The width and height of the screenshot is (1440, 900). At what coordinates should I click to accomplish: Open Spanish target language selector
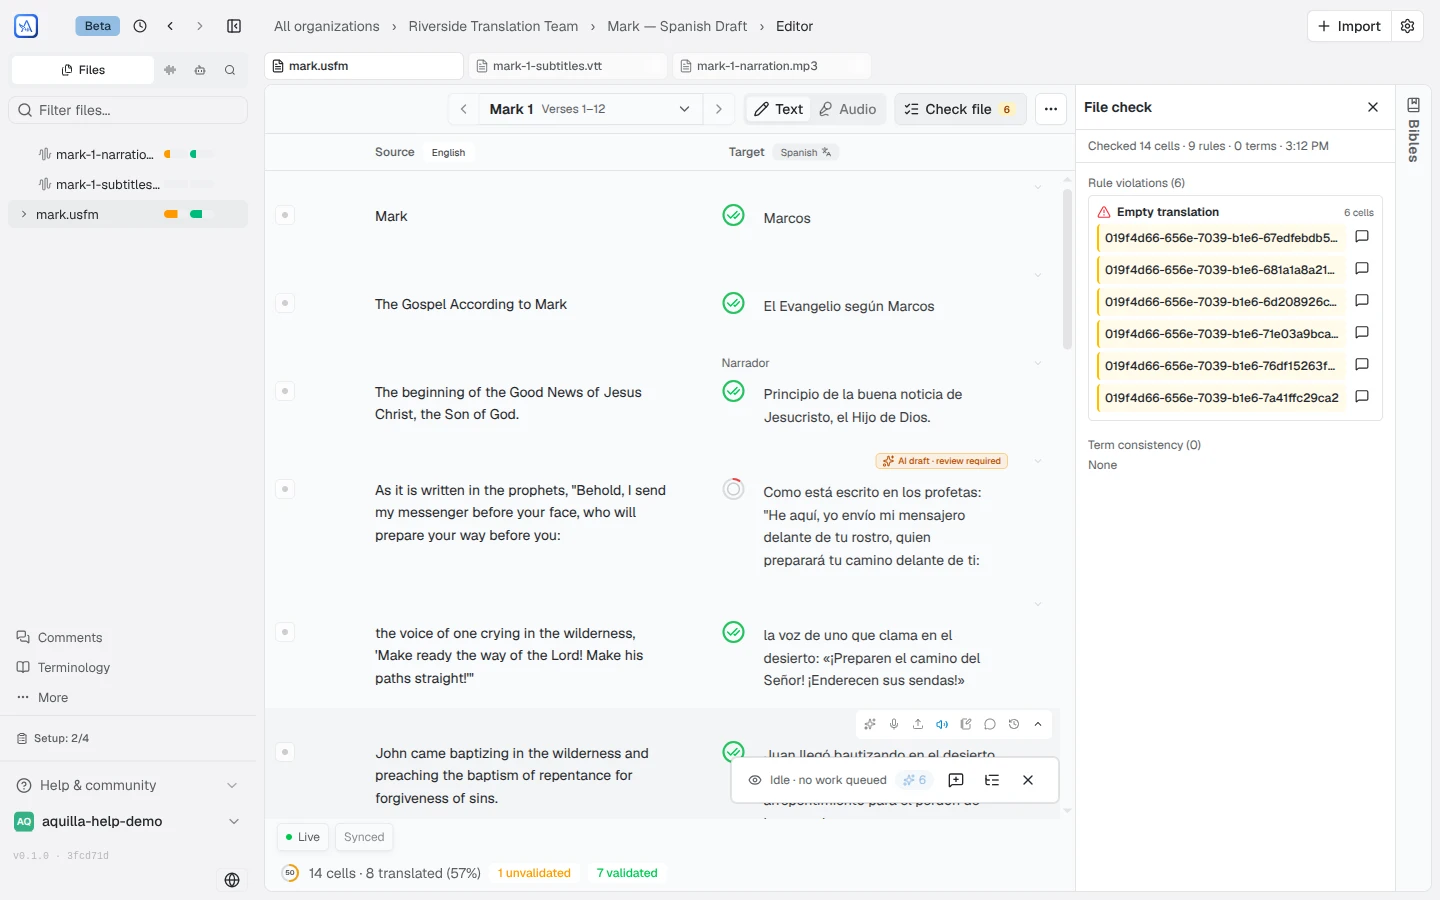pos(806,152)
